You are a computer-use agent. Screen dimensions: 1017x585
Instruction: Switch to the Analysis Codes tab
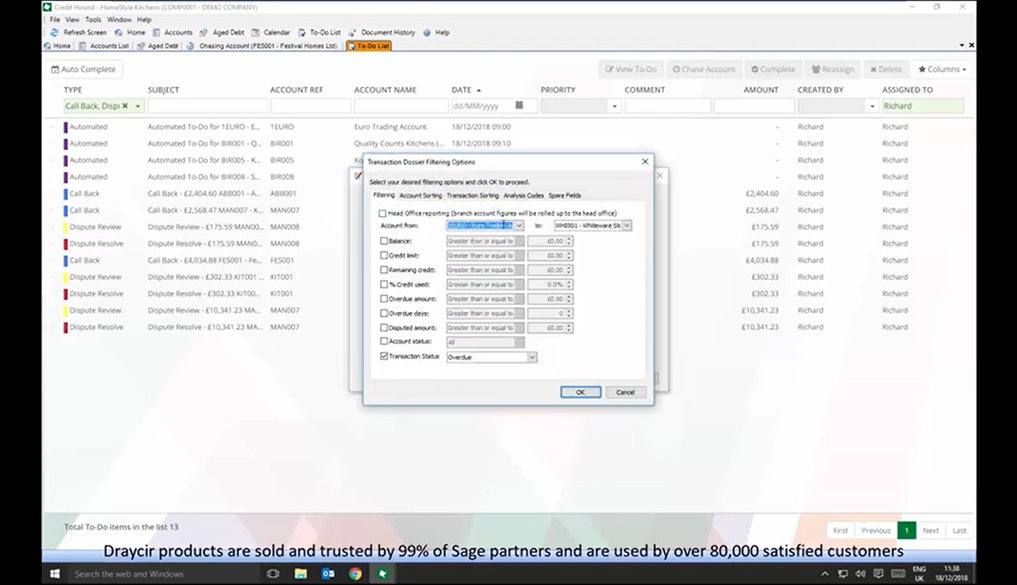(523, 195)
